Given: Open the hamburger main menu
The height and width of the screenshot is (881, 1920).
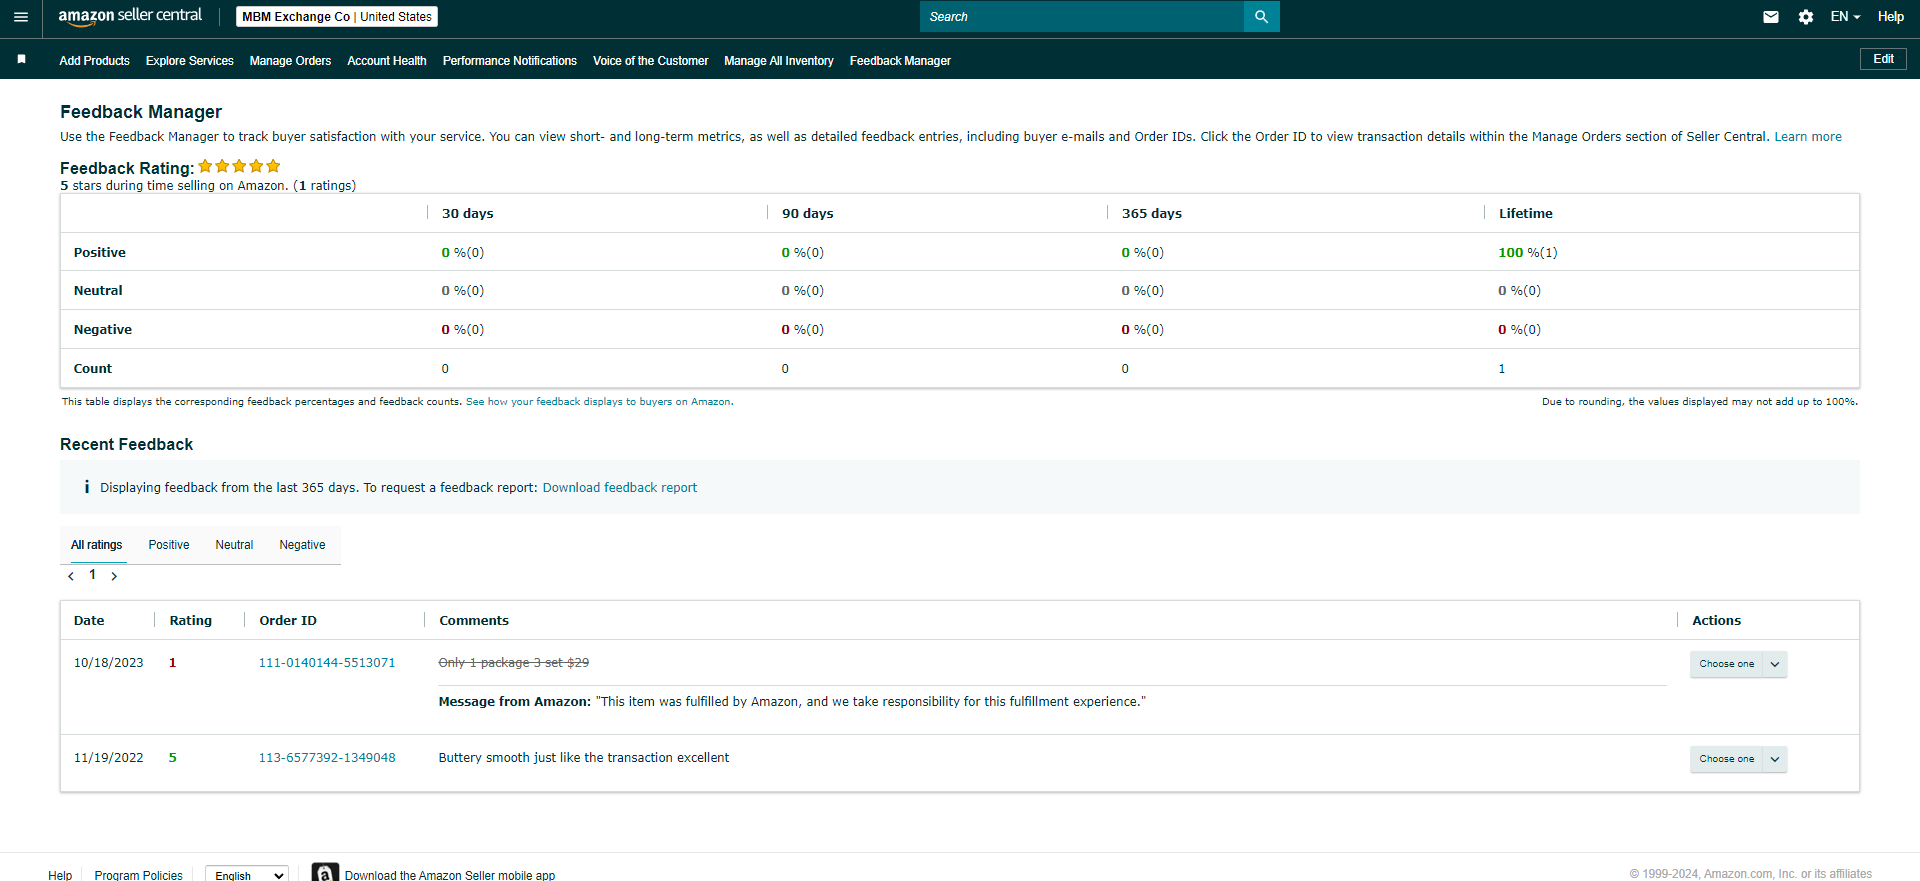Looking at the screenshot, I should tap(21, 17).
